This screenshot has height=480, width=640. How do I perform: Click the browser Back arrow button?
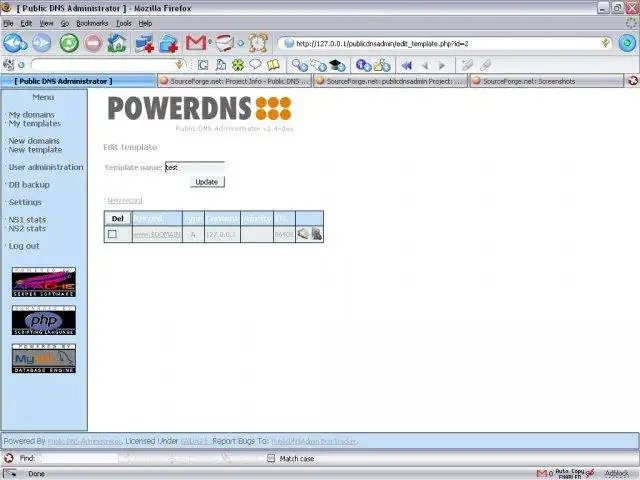[x=15, y=43]
